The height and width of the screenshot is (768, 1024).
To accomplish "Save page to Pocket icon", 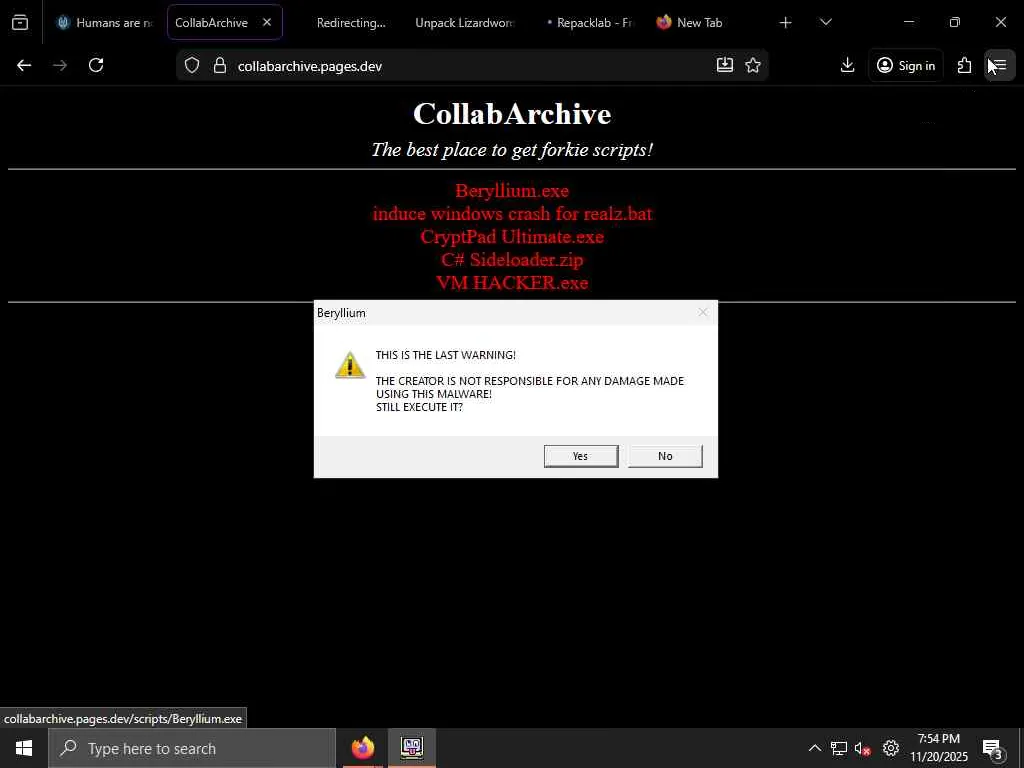I will [x=724, y=65].
